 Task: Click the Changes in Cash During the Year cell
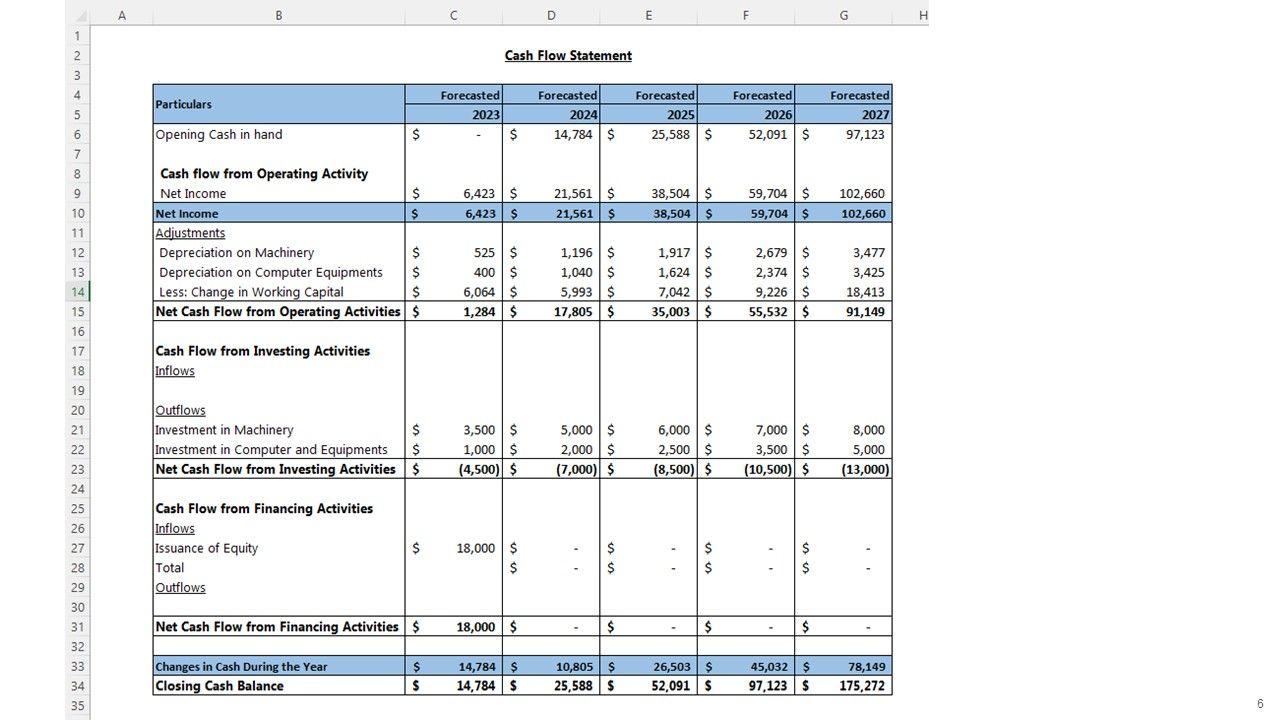tap(241, 667)
